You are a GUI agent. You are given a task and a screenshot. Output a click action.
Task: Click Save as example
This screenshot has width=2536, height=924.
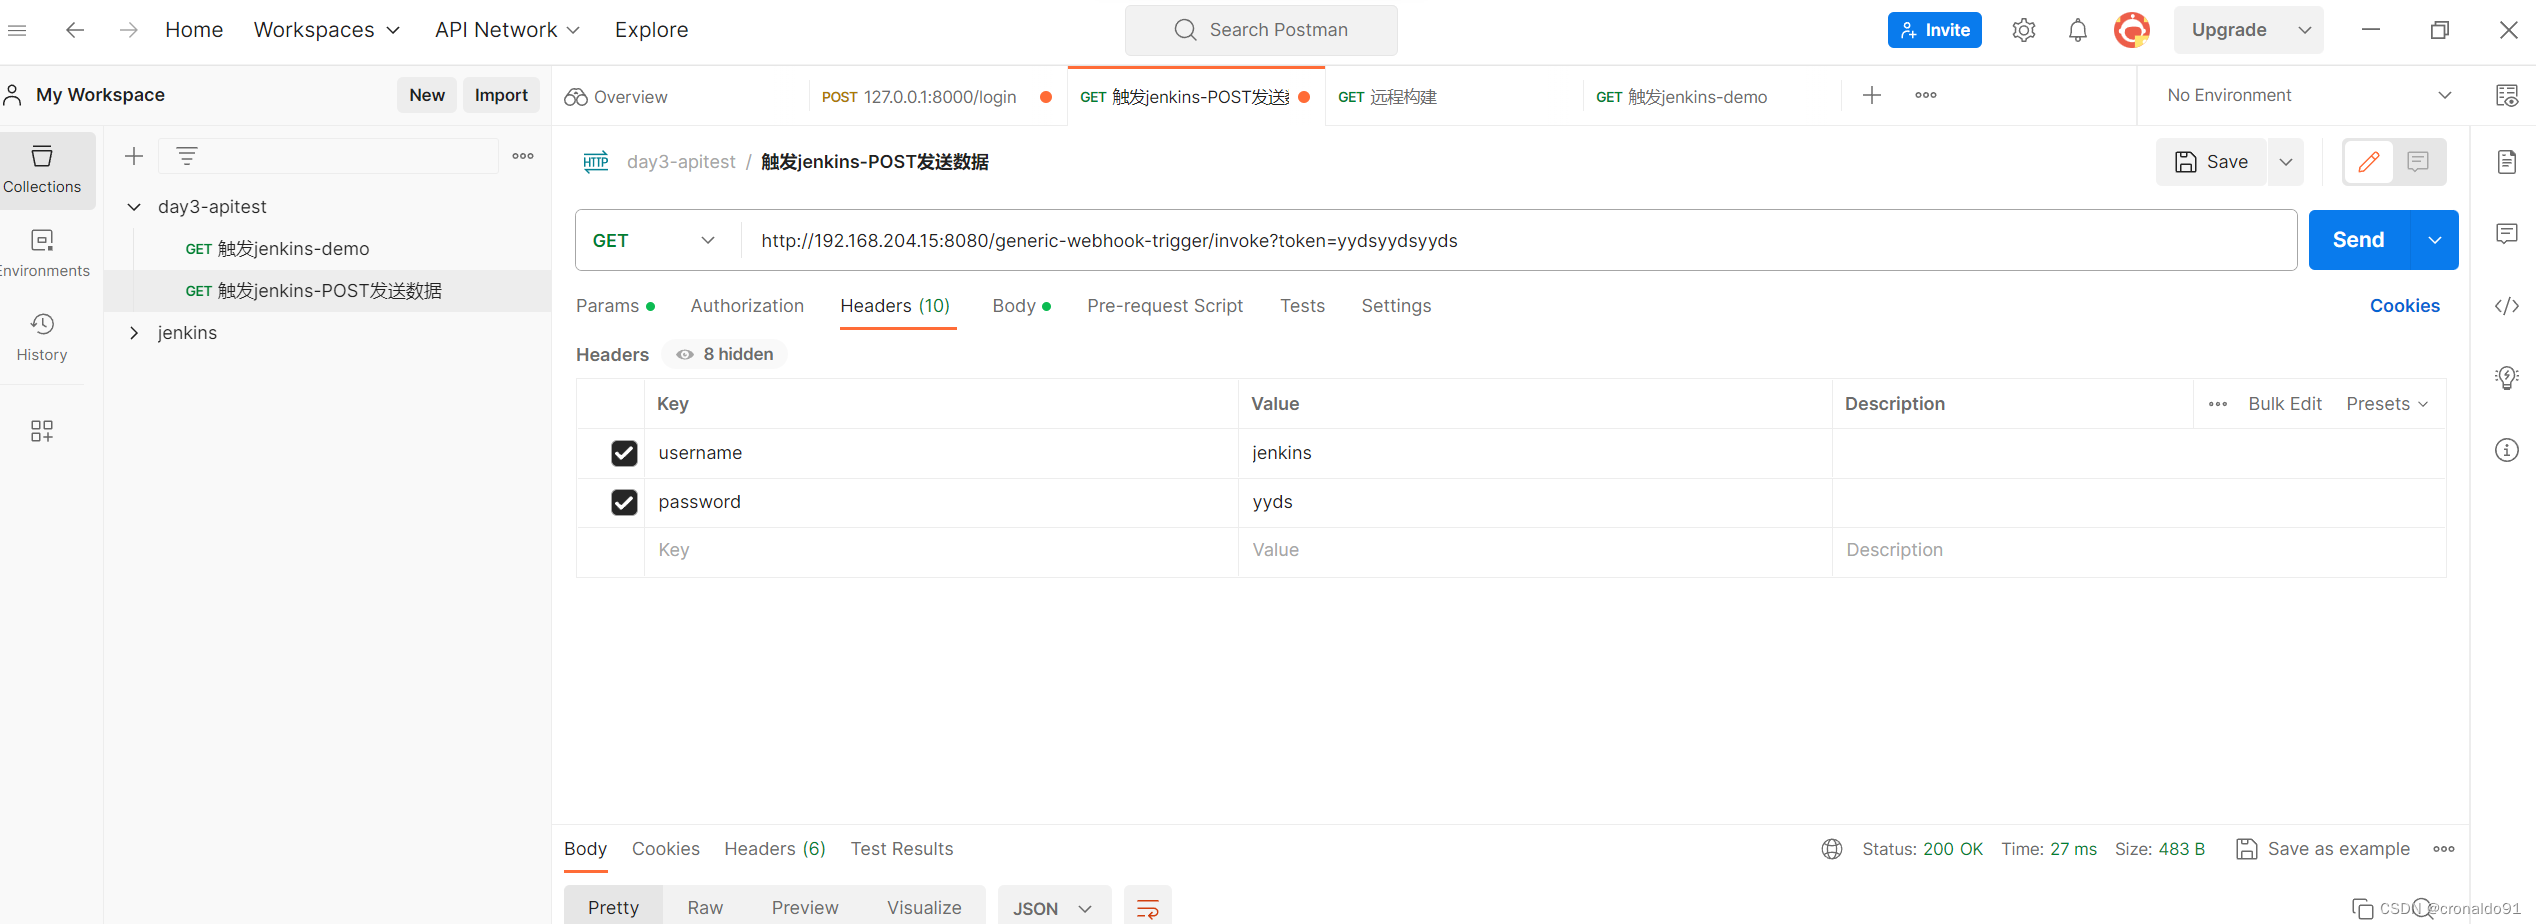pos(2324,849)
